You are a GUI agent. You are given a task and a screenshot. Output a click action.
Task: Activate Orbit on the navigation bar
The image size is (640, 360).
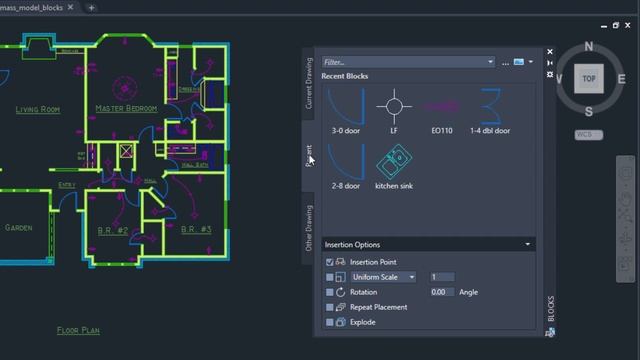pos(625,239)
